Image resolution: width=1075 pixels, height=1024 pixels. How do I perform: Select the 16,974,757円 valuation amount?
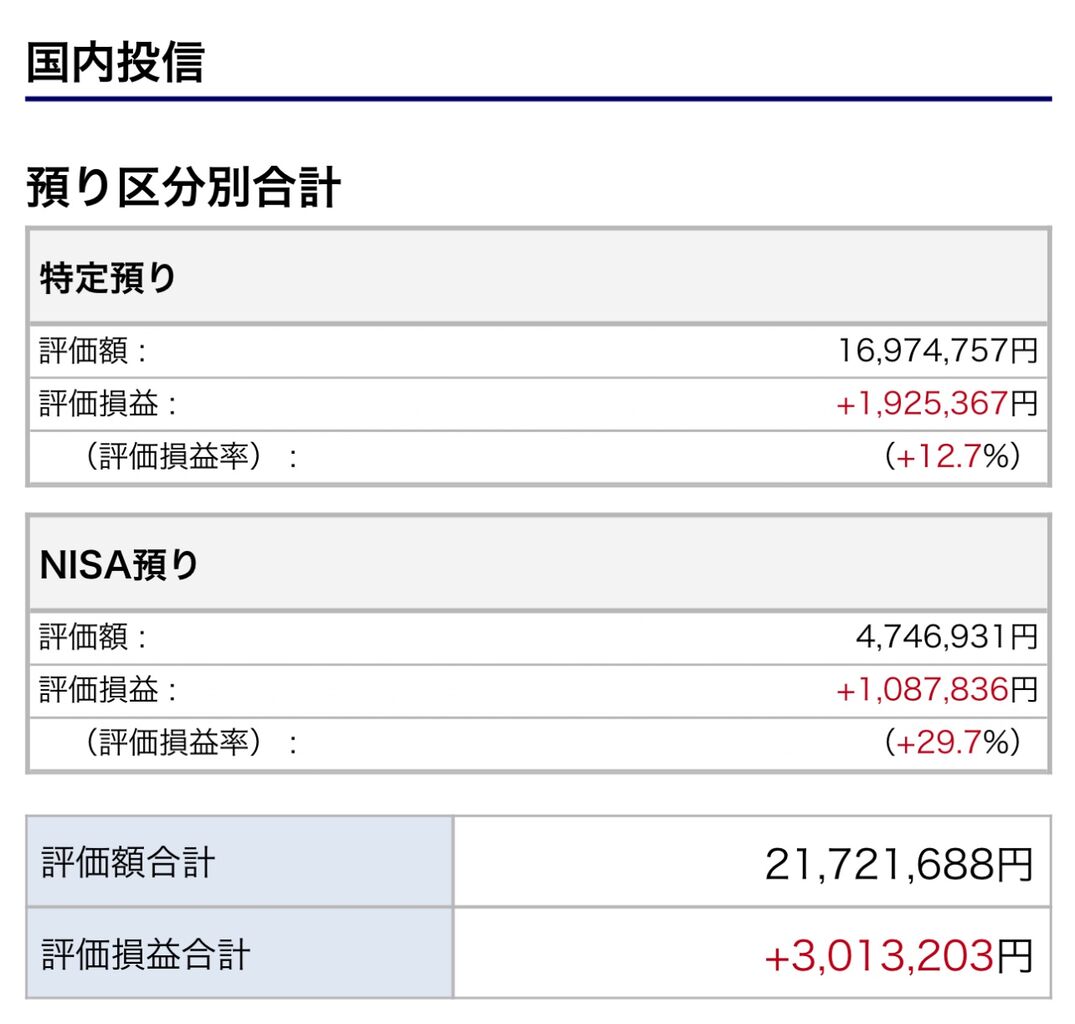pyautogui.click(x=937, y=351)
